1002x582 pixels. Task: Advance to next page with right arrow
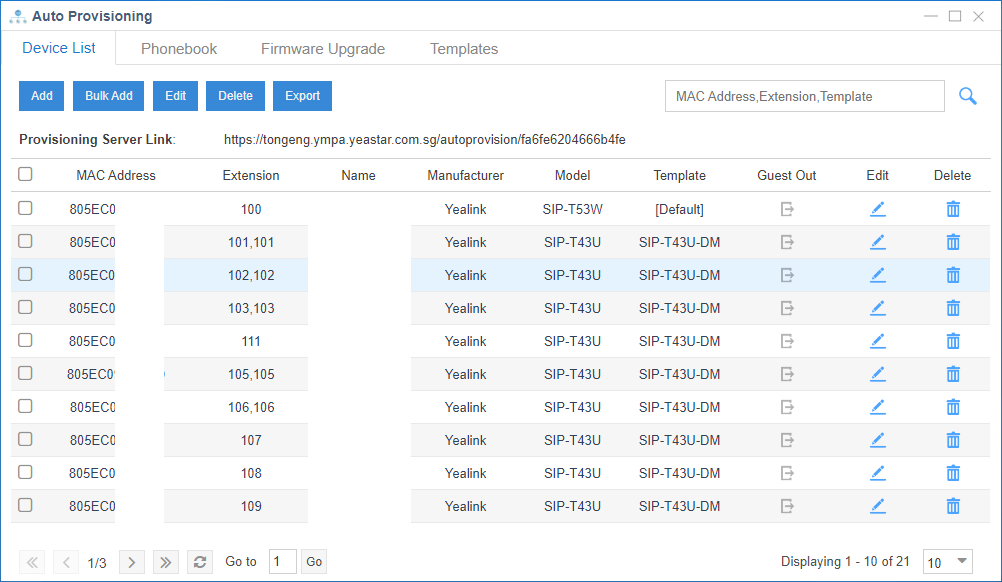pyautogui.click(x=131, y=562)
